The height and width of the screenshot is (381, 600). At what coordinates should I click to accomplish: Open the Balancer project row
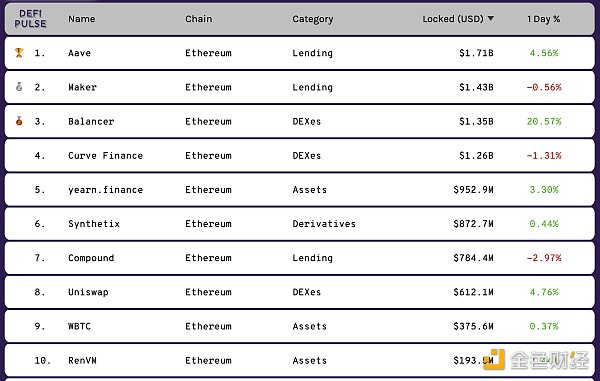coord(300,121)
